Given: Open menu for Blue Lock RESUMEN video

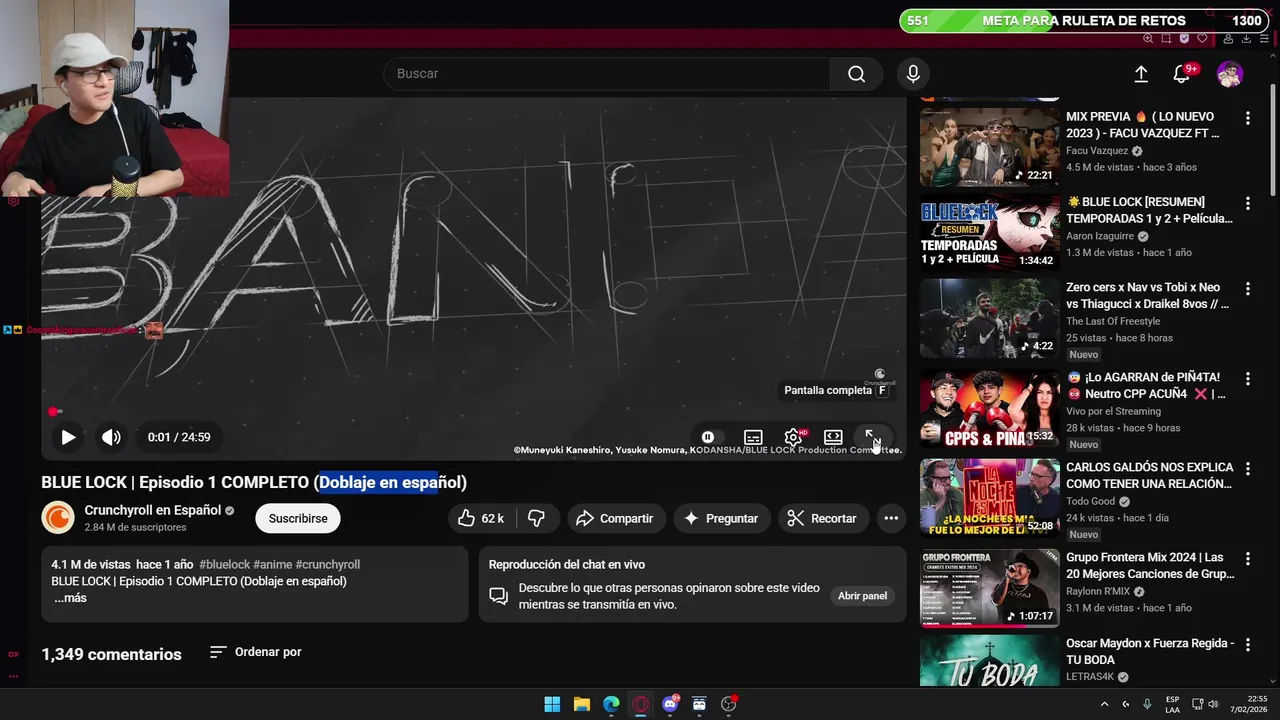Looking at the screenshot, I should pos(1247,203).
